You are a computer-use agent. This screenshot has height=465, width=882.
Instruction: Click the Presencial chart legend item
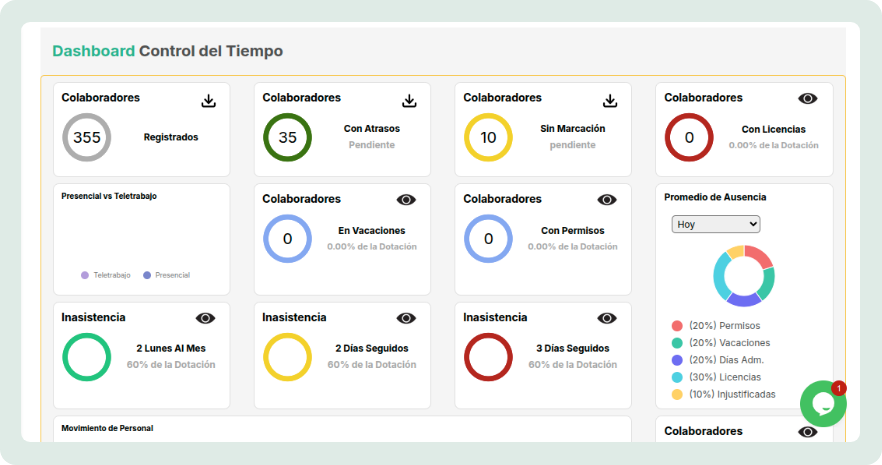coord(166,275)
